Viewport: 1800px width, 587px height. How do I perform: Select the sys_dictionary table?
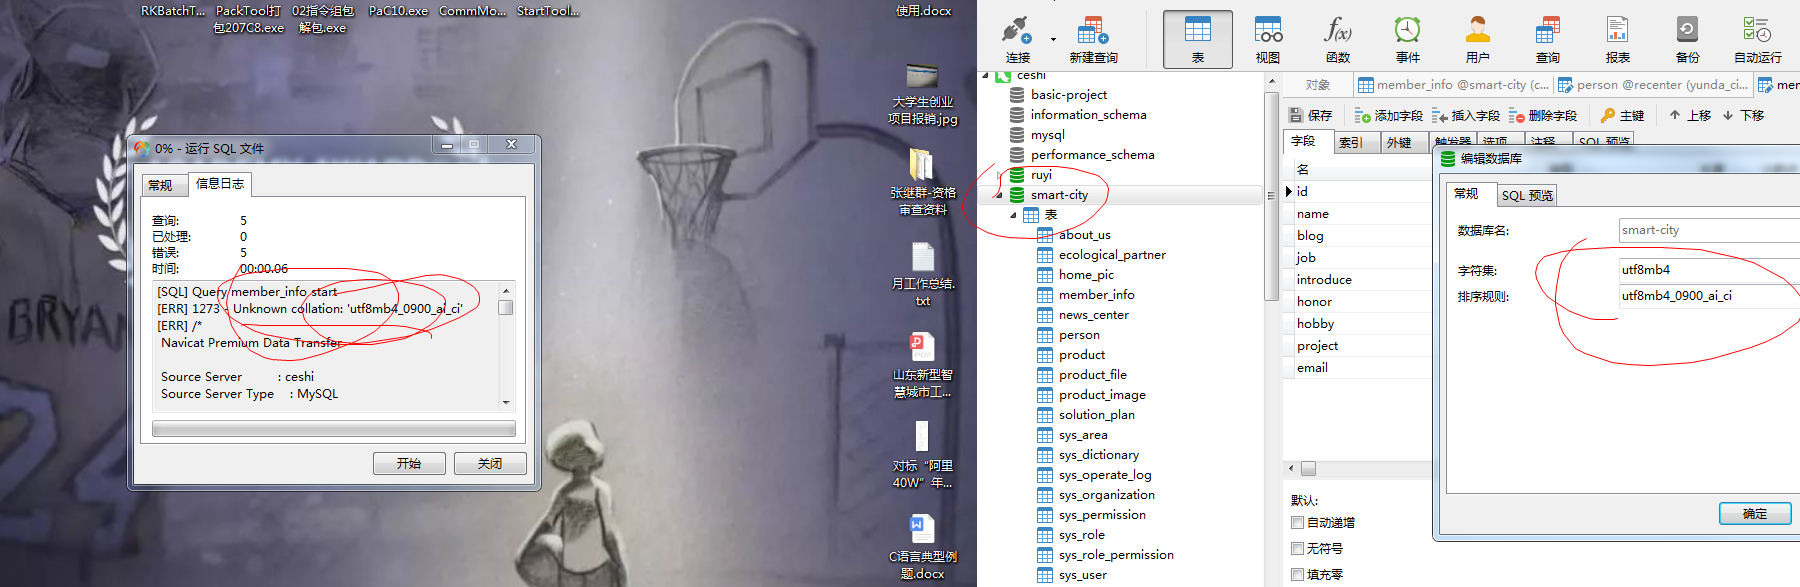pos(1099,455)
